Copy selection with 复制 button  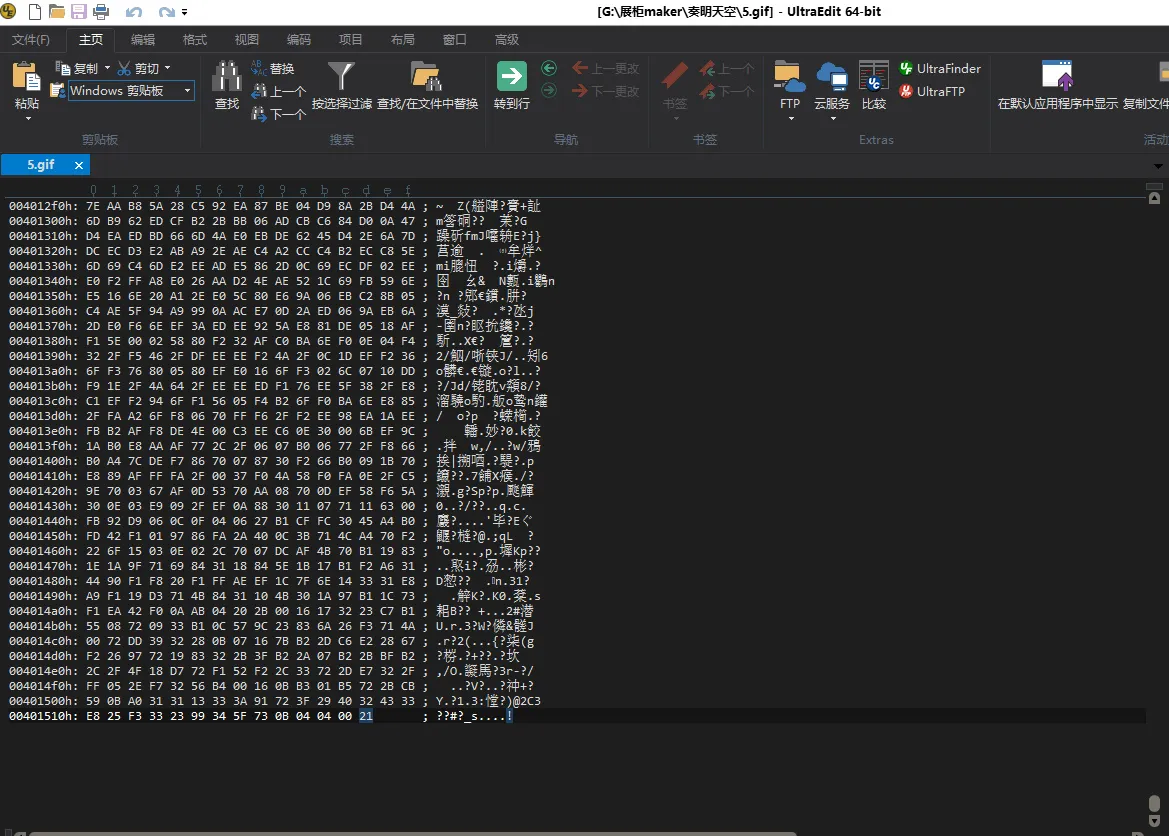pyautogui.click(x=78, y=68)
